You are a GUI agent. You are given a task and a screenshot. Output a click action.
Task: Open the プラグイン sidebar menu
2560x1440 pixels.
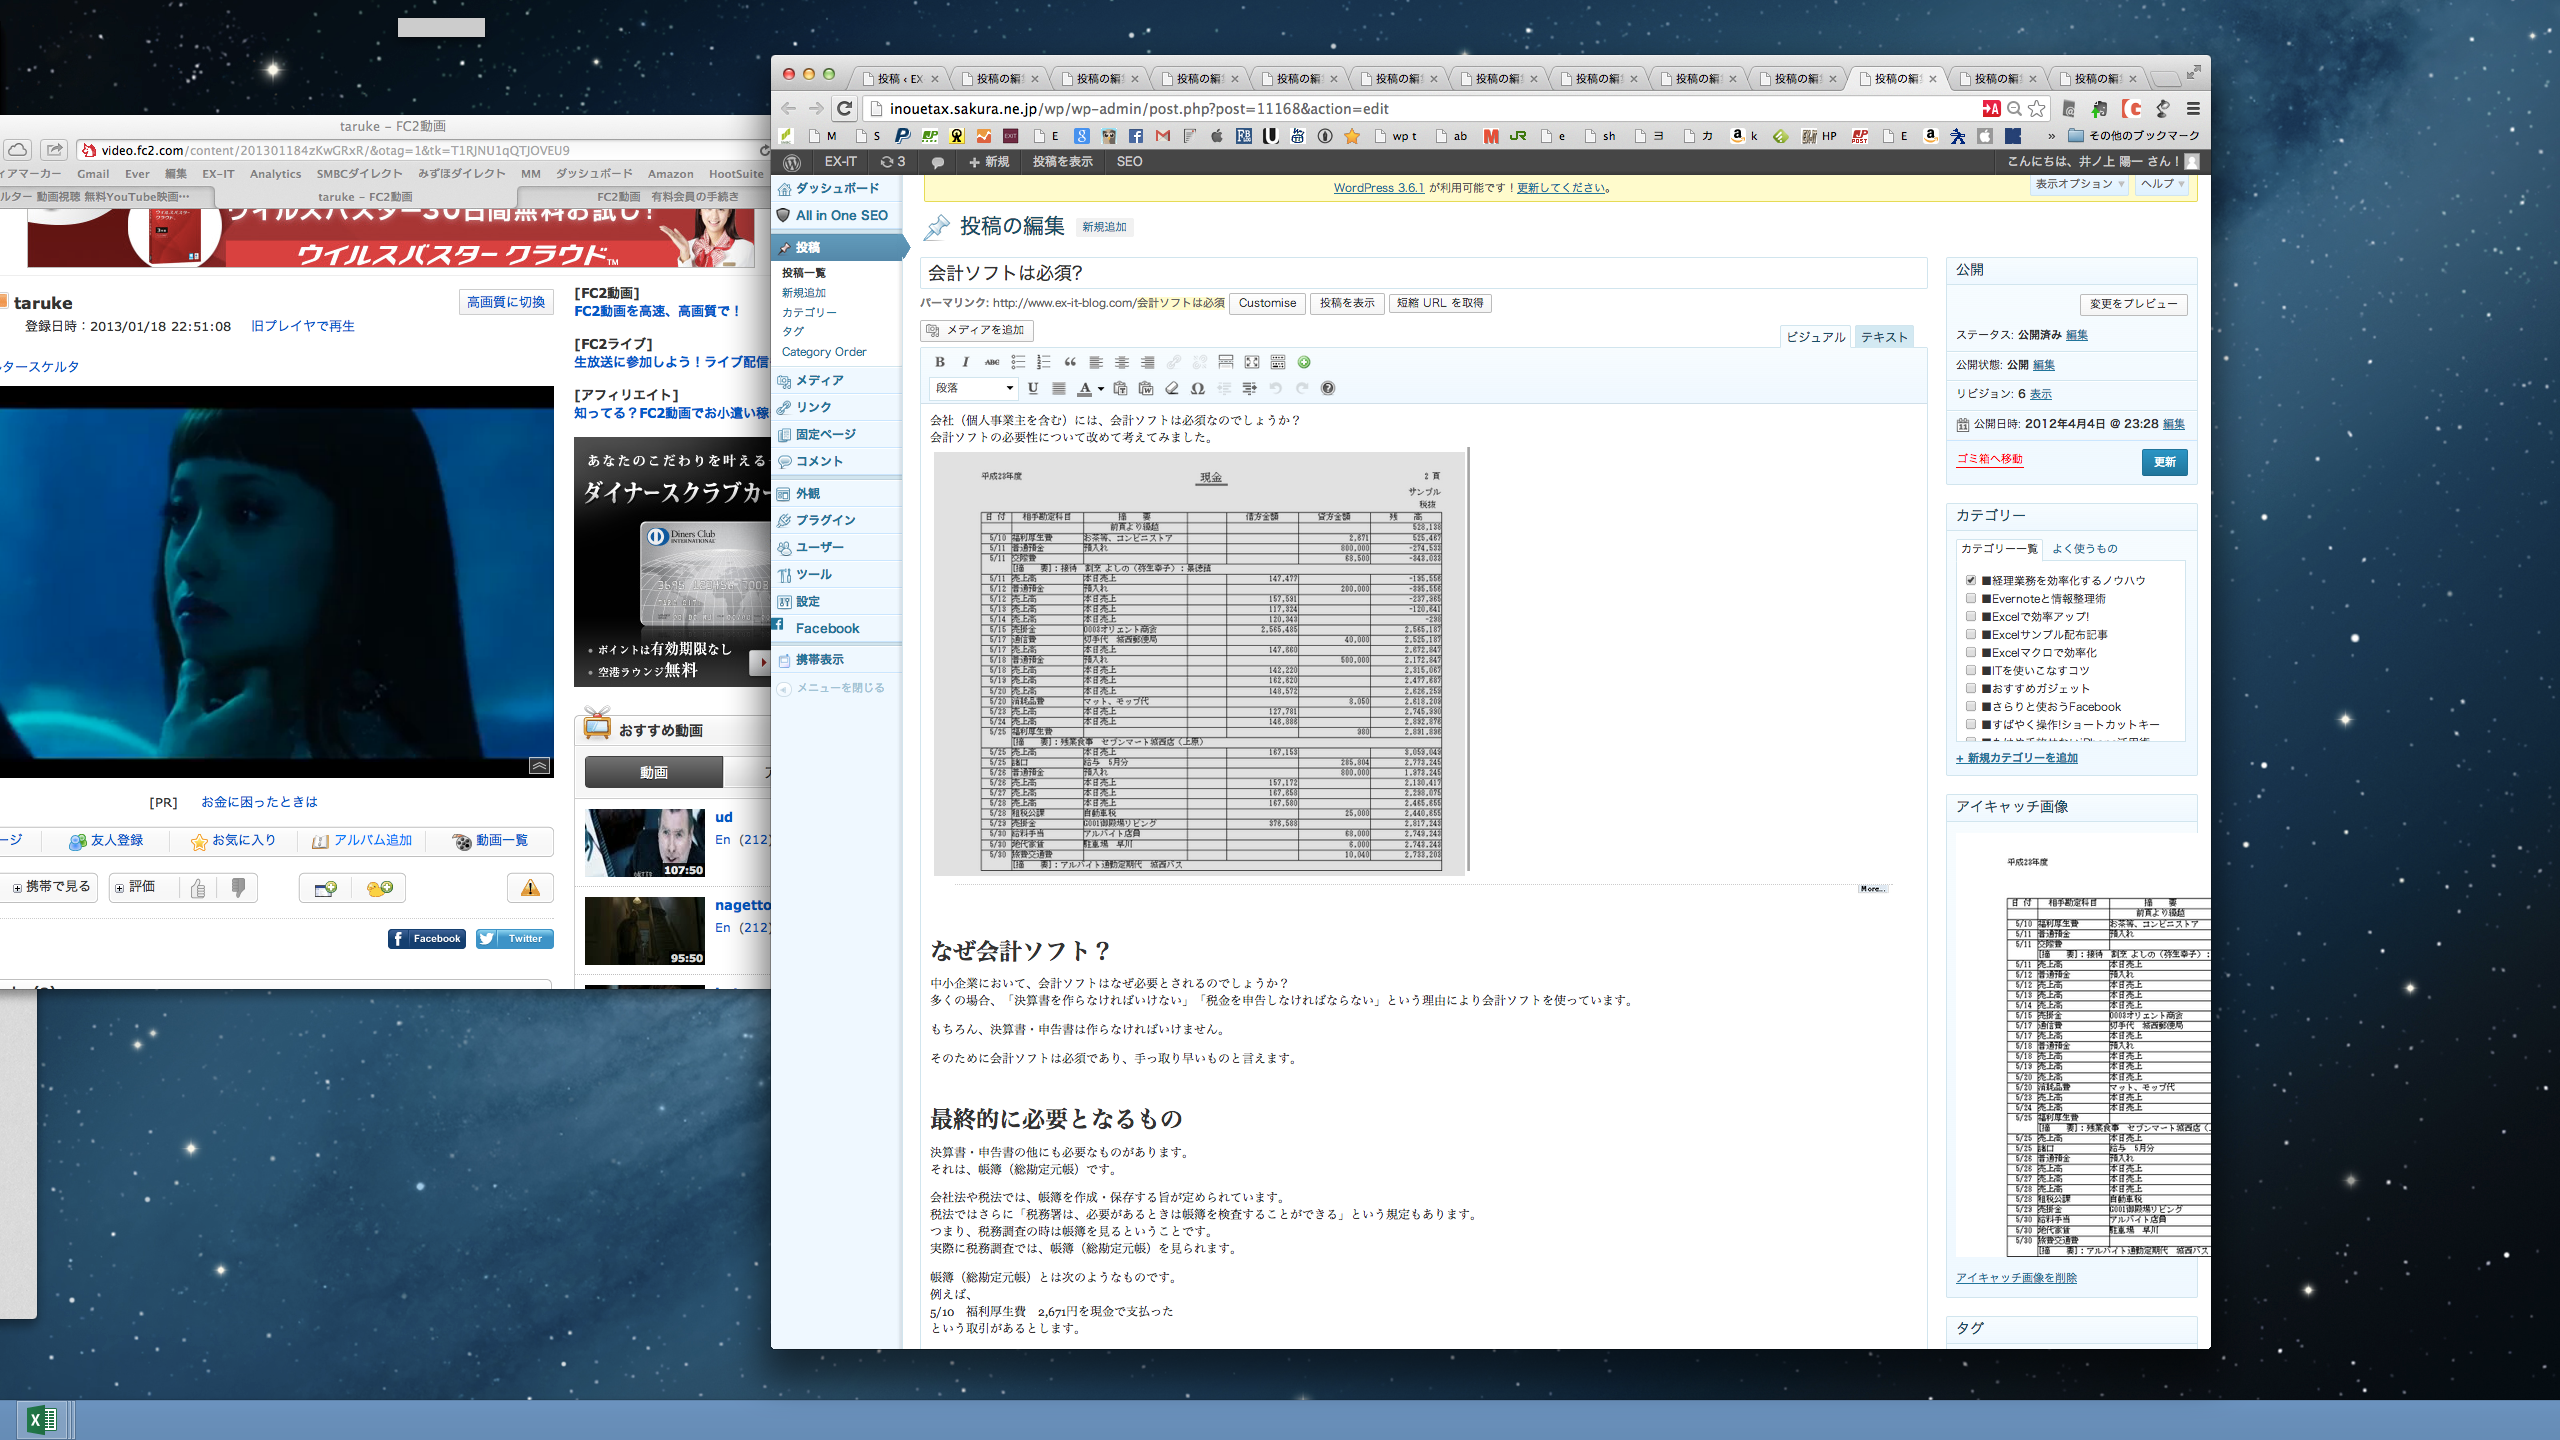pyautogui.click(x=825, y=520)
